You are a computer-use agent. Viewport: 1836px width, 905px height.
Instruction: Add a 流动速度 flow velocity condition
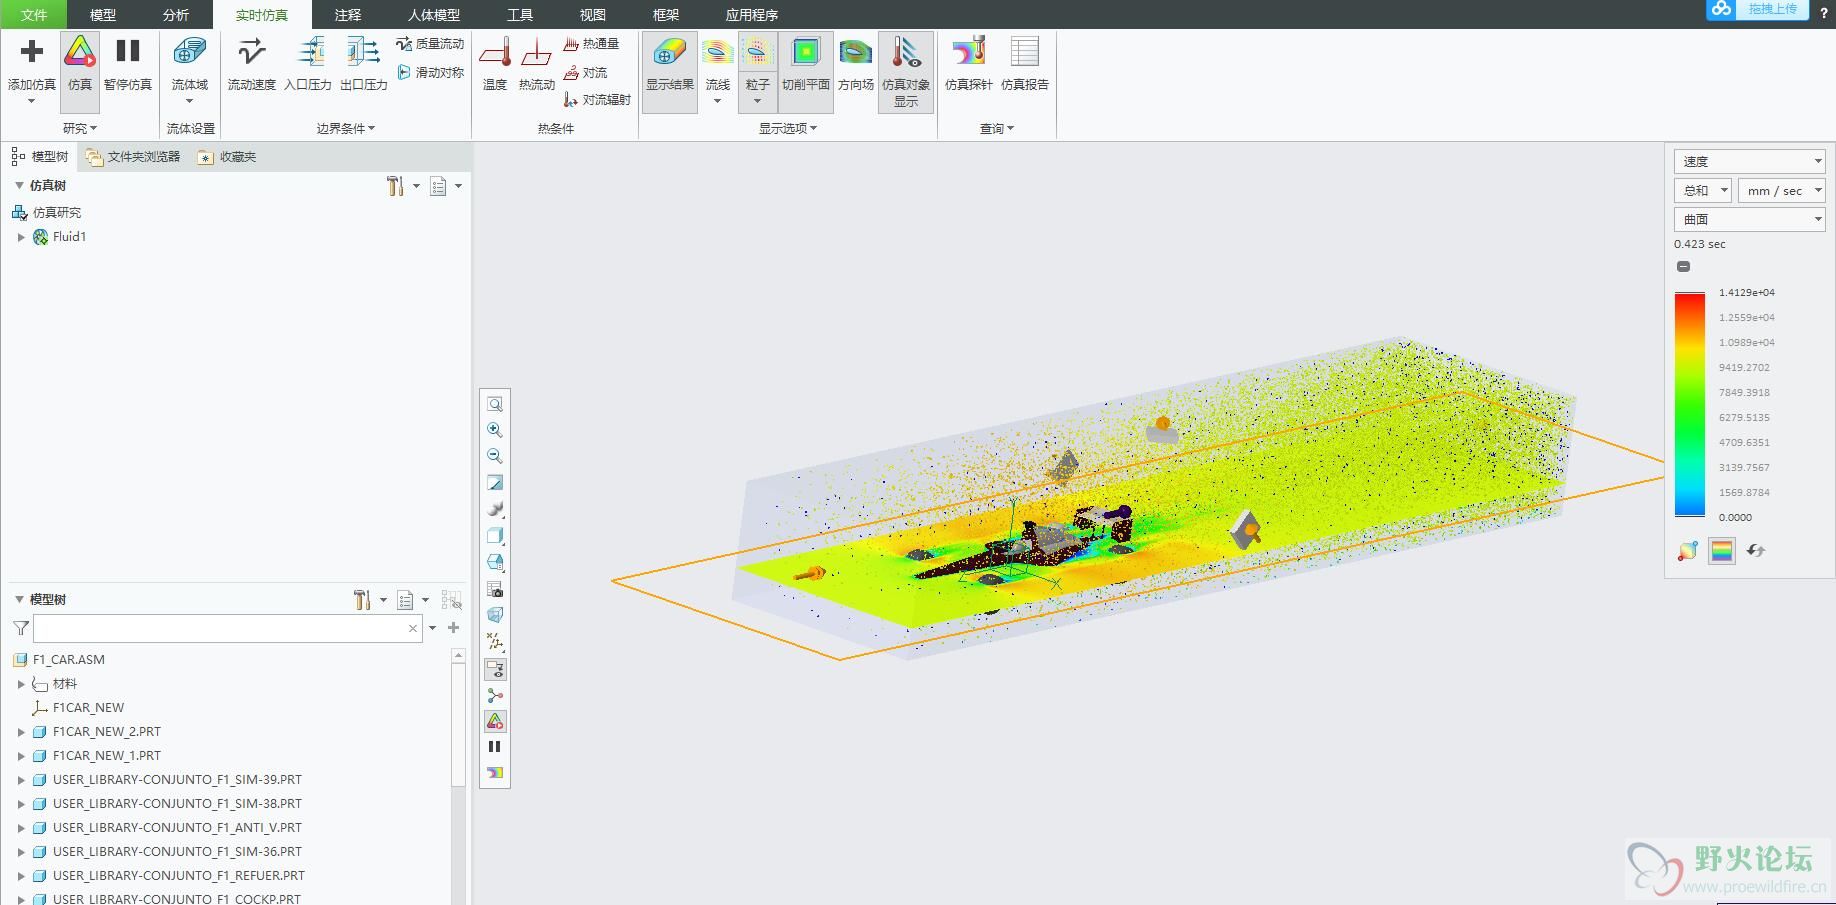(251, 64)
